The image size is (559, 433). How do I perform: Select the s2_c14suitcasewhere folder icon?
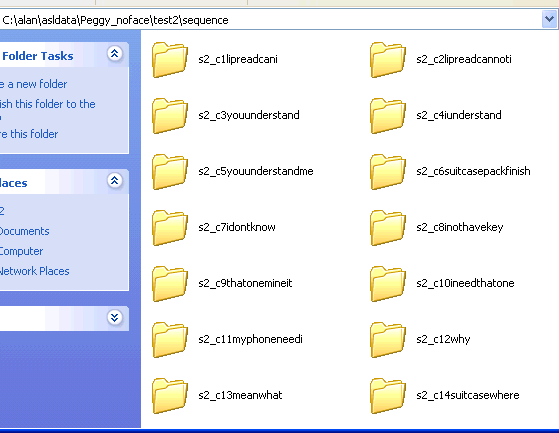point(388,395)
